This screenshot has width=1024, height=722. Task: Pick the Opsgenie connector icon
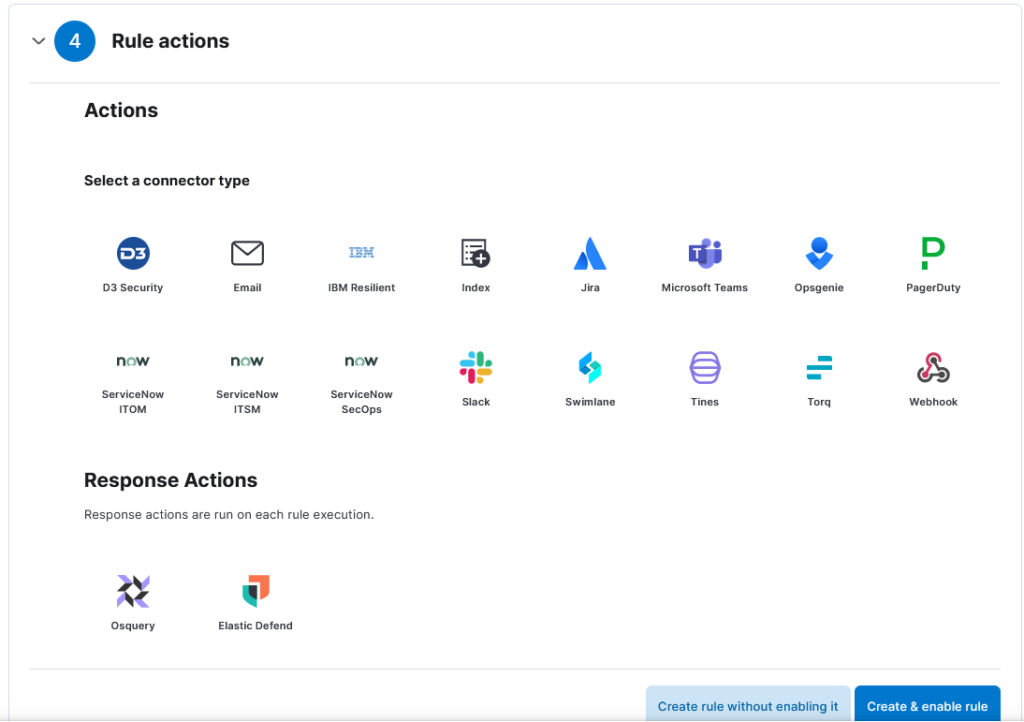(819, 253)
